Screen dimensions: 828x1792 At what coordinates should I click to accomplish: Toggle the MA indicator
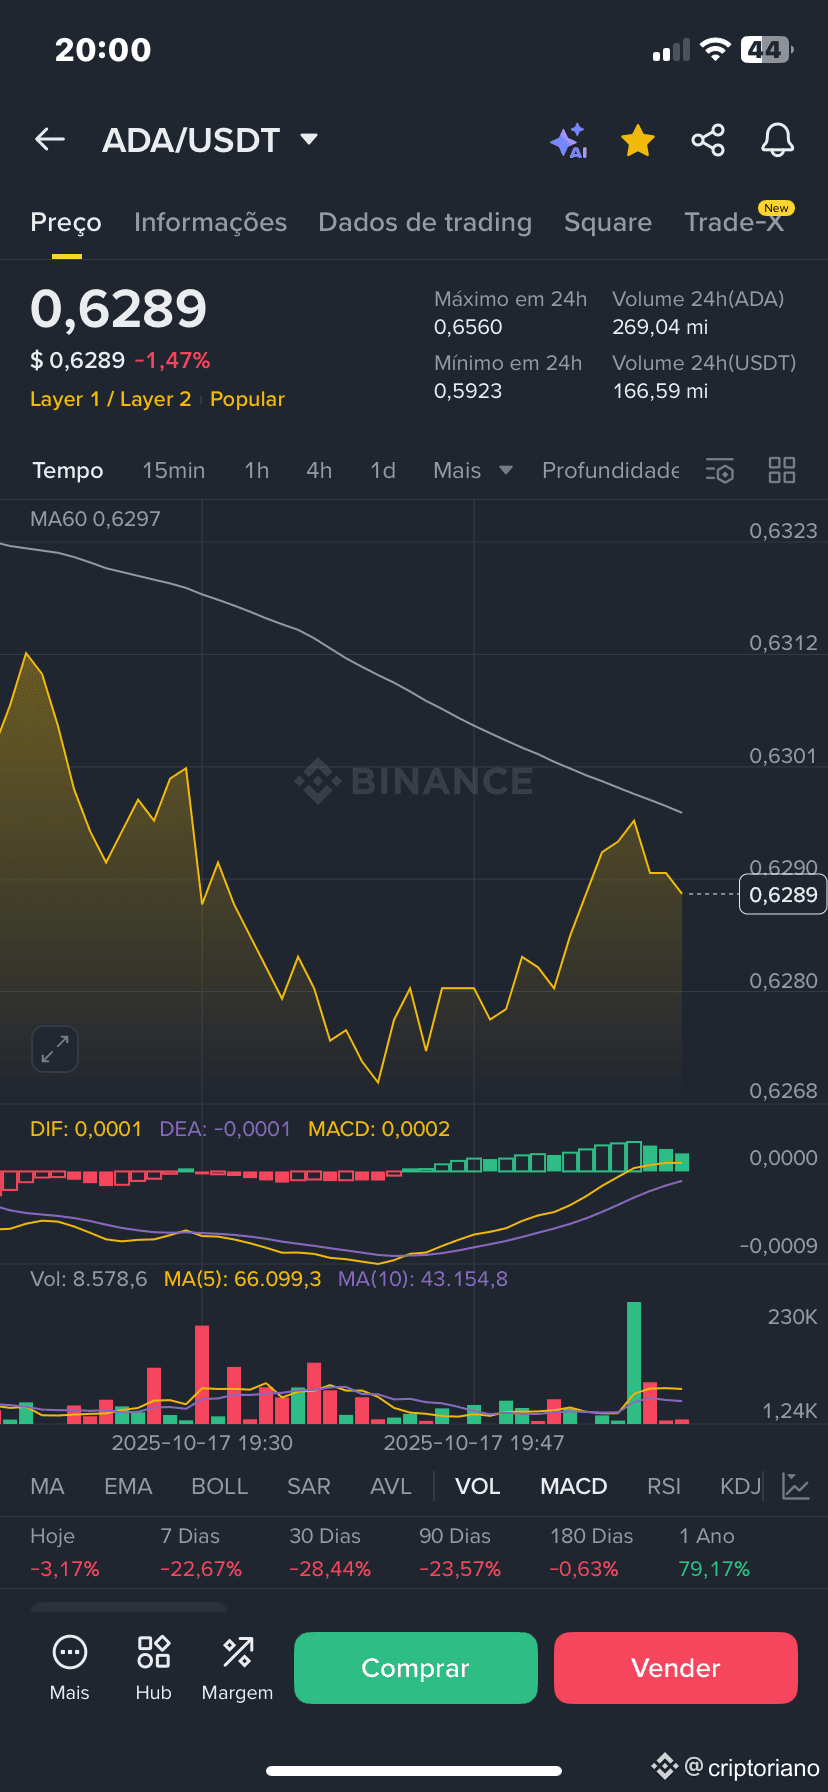48,1486
